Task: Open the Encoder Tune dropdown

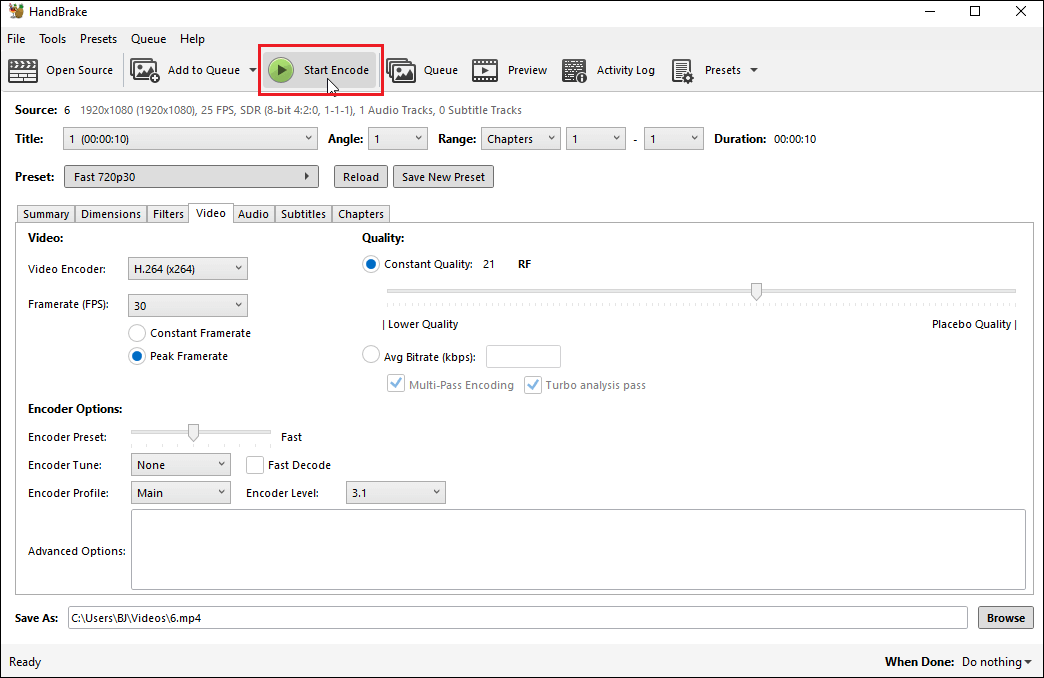Action: point(180,464)
